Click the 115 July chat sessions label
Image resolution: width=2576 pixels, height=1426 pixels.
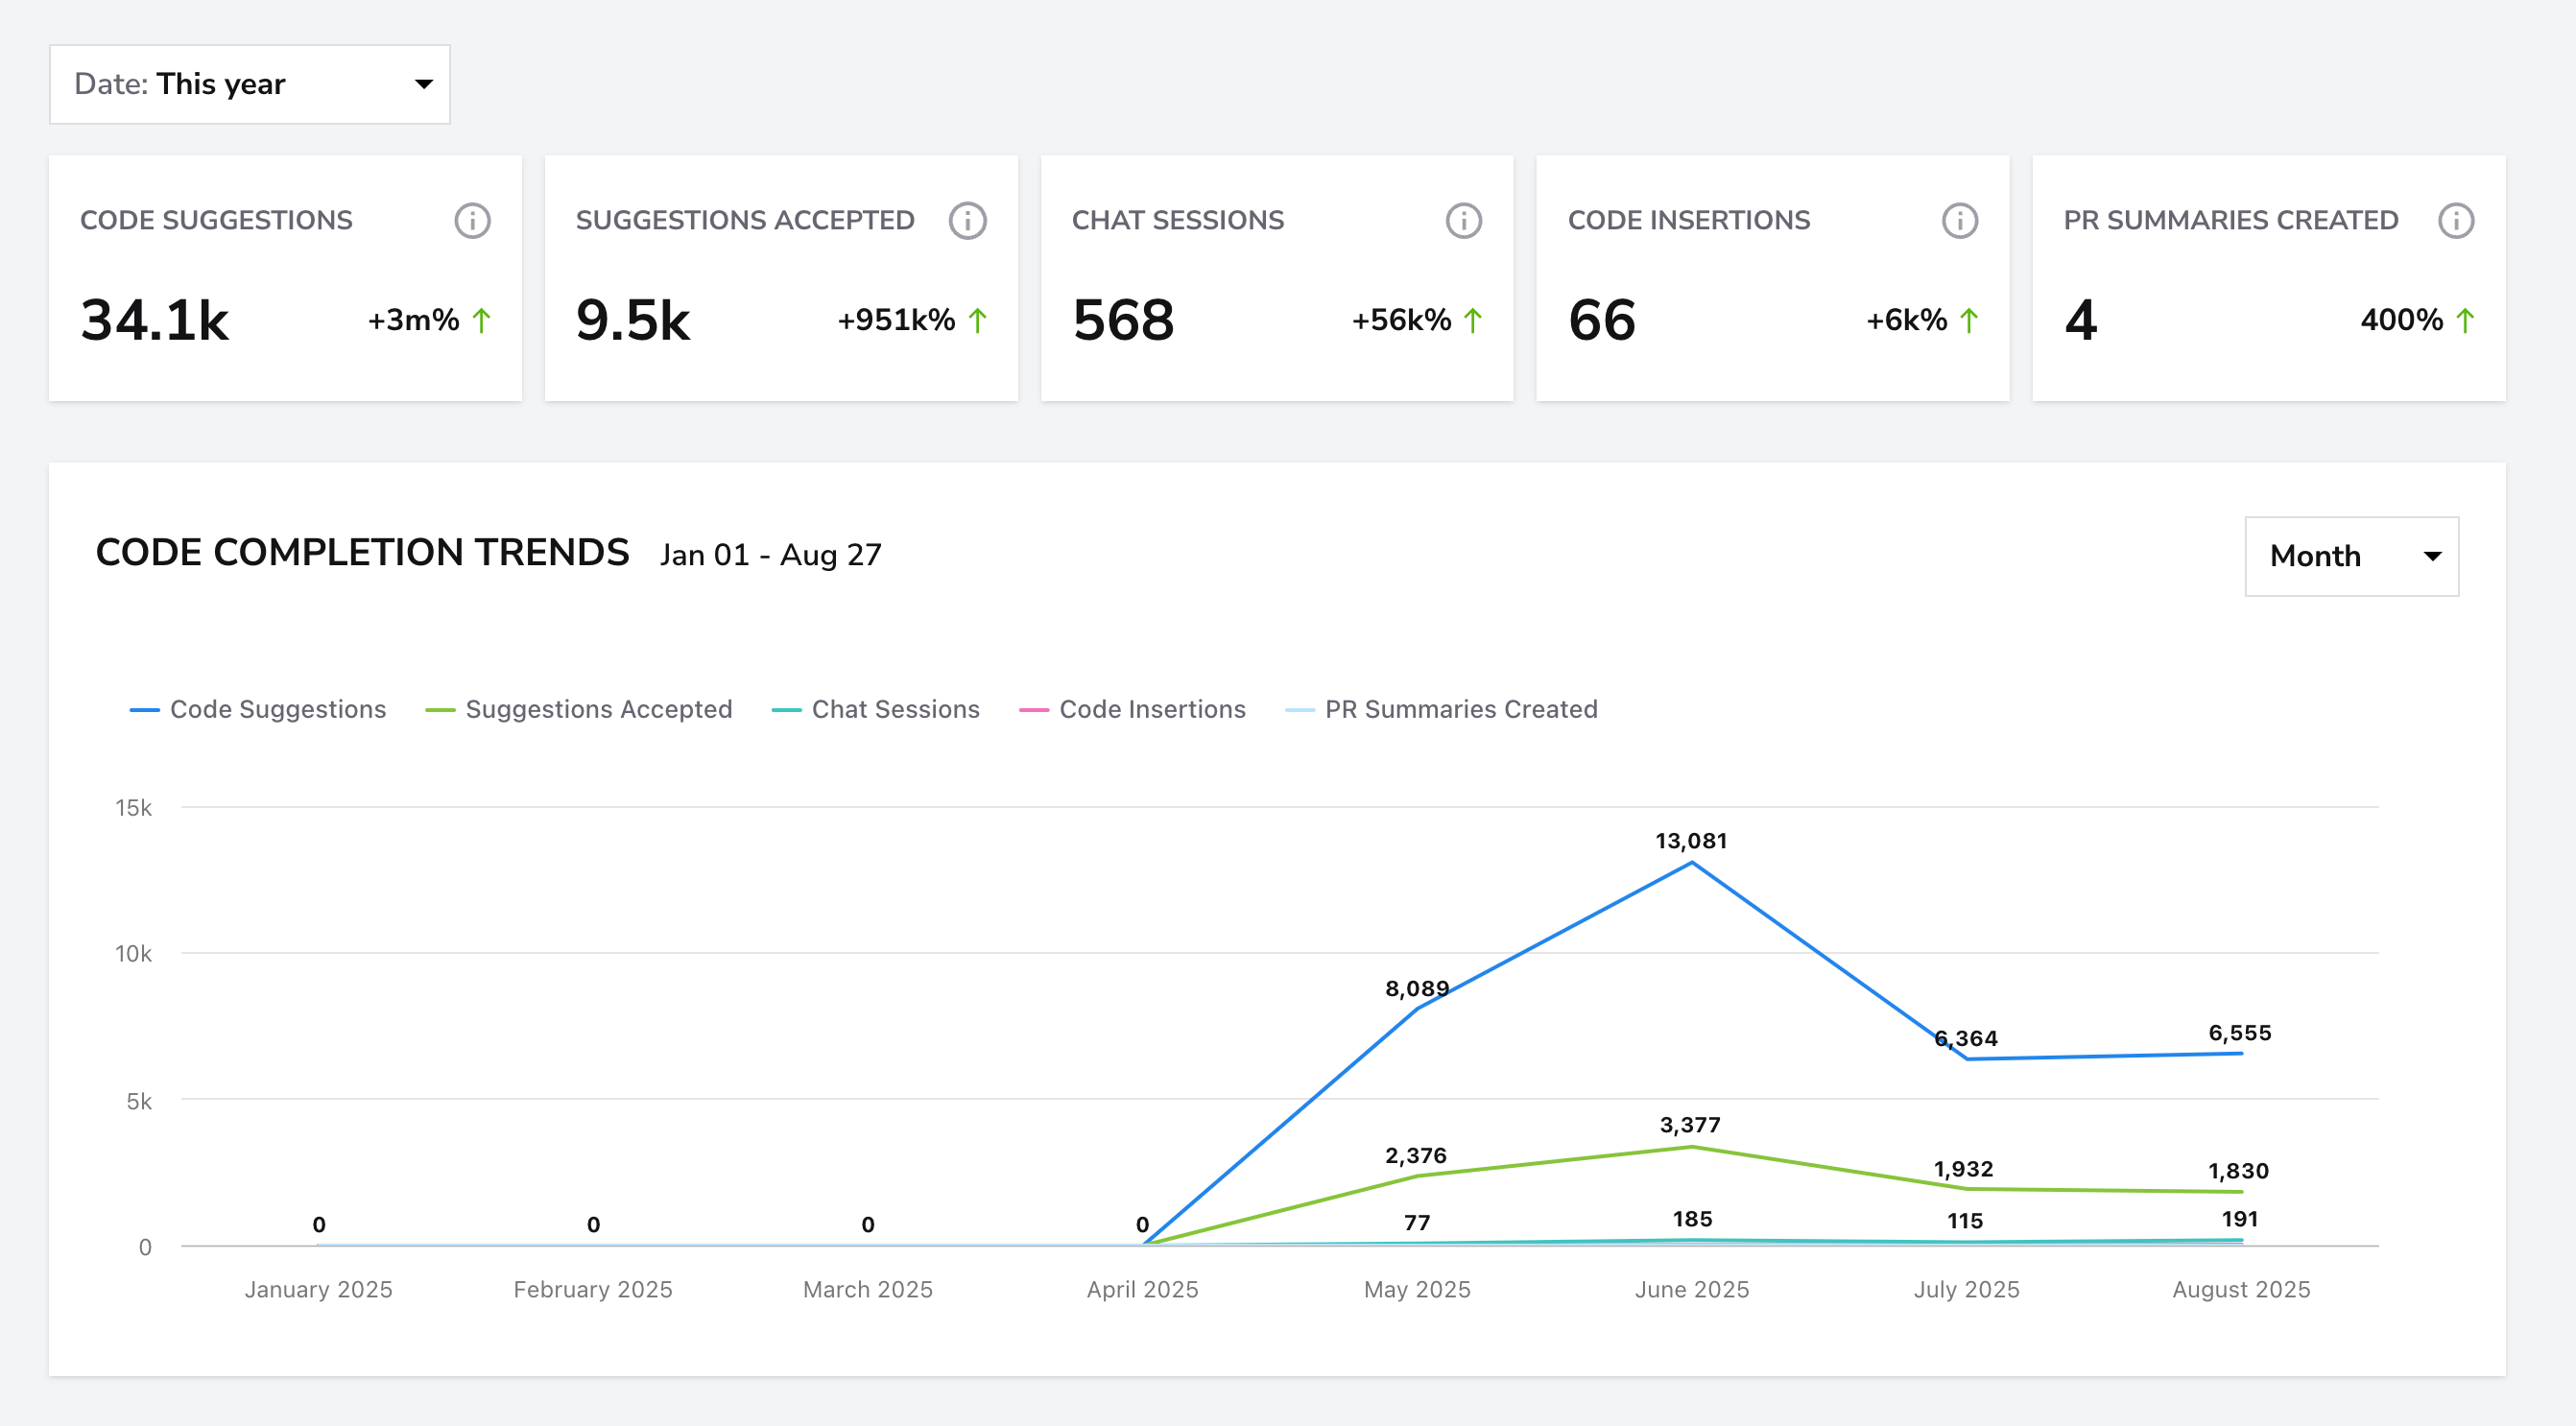coord(1965,1221)
